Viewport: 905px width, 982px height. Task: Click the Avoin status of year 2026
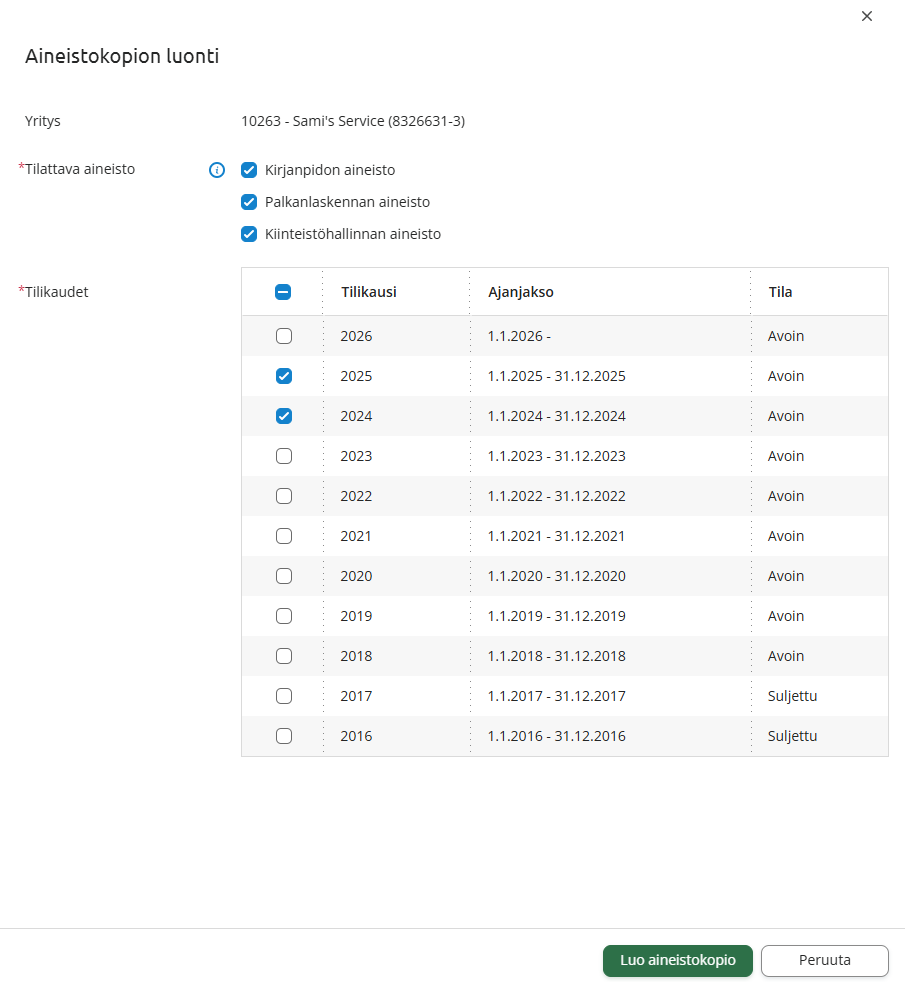point(786,336)
